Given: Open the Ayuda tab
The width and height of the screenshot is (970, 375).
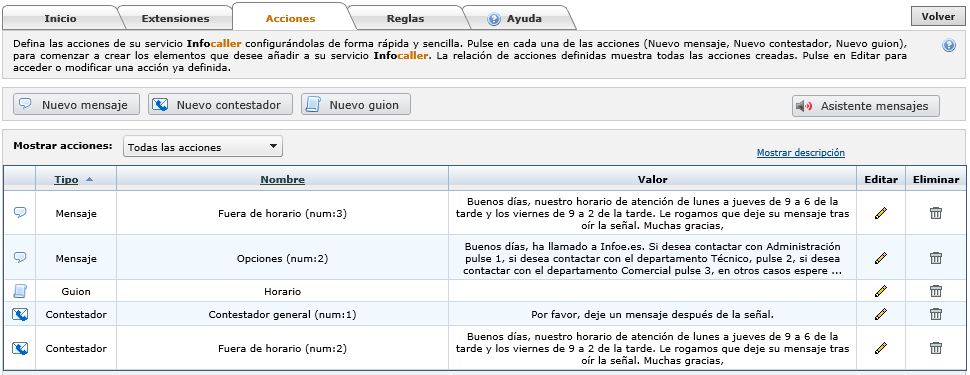Looking at the screenshot, I should tap(524, 19).
